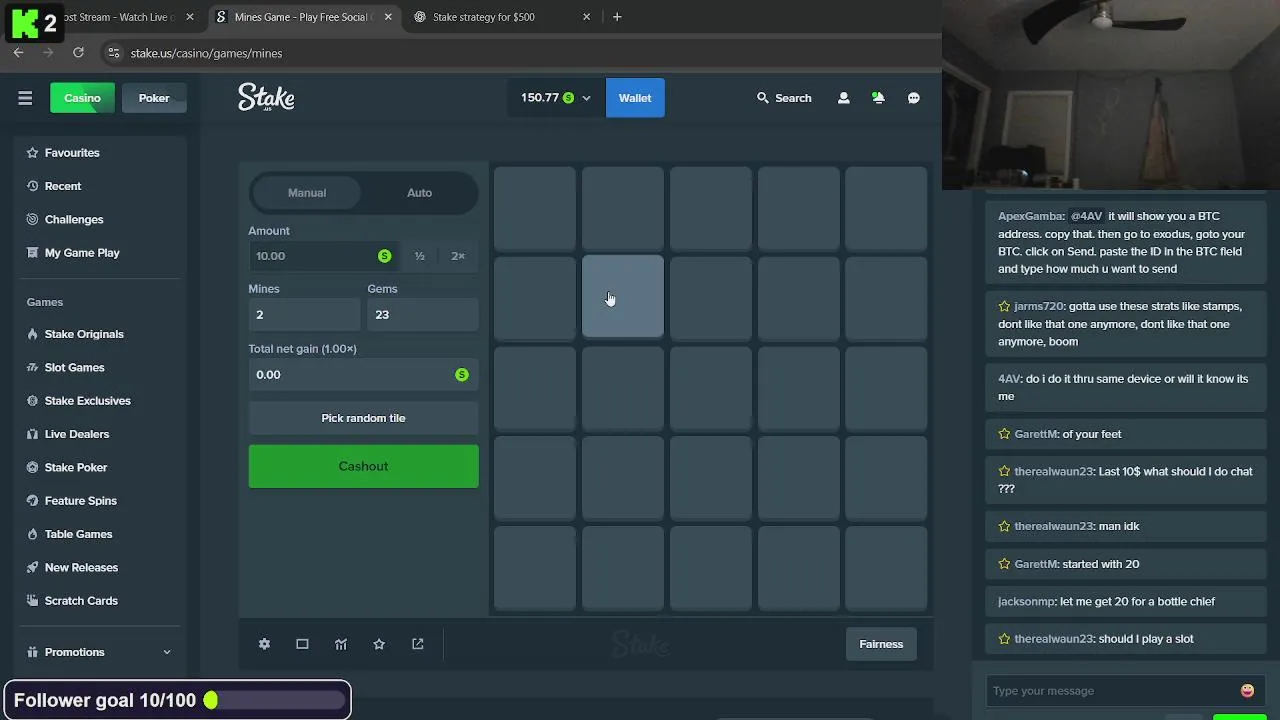Select Manual betting mode
This screenshot has height=720, width=1280.
pyautogui.click(x=307, y=193)
